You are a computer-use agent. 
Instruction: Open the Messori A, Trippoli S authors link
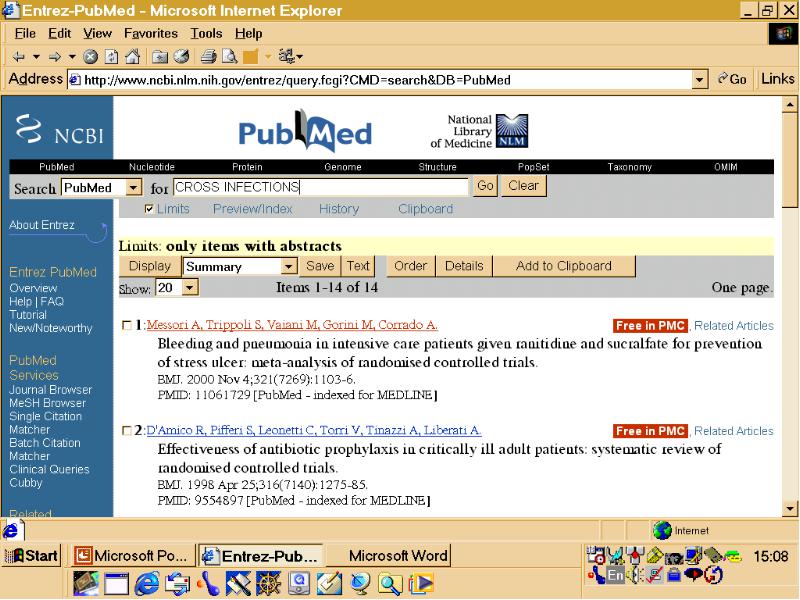click(x=292, y=325)
